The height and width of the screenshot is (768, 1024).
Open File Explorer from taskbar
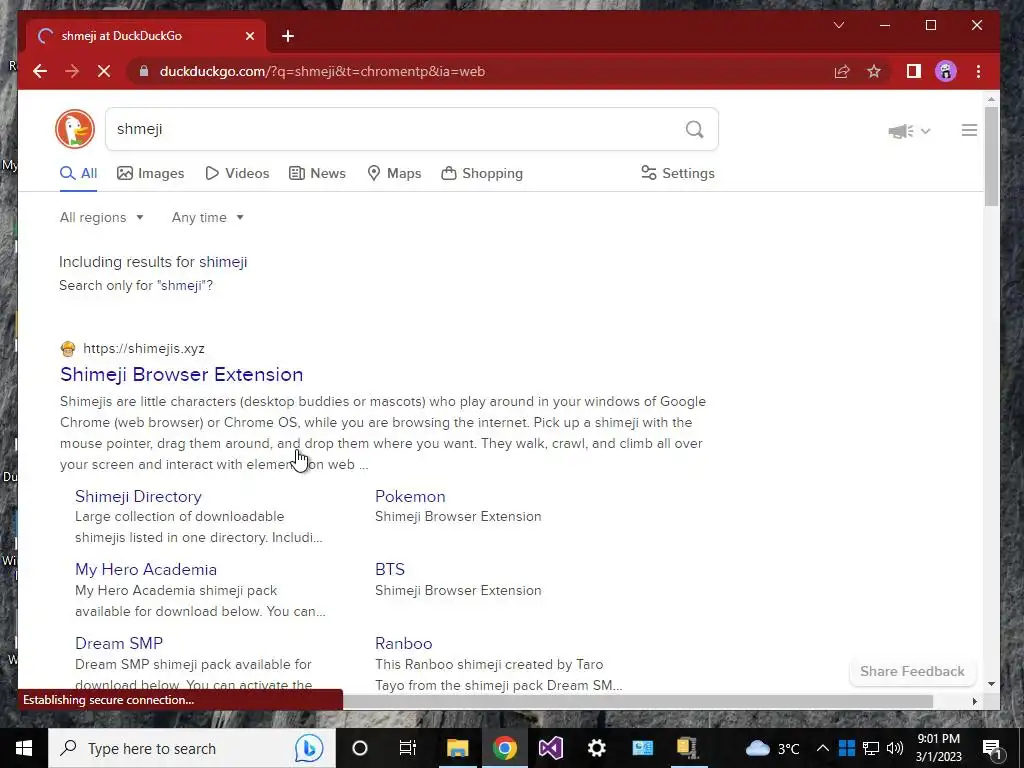(x=457, y=748)
